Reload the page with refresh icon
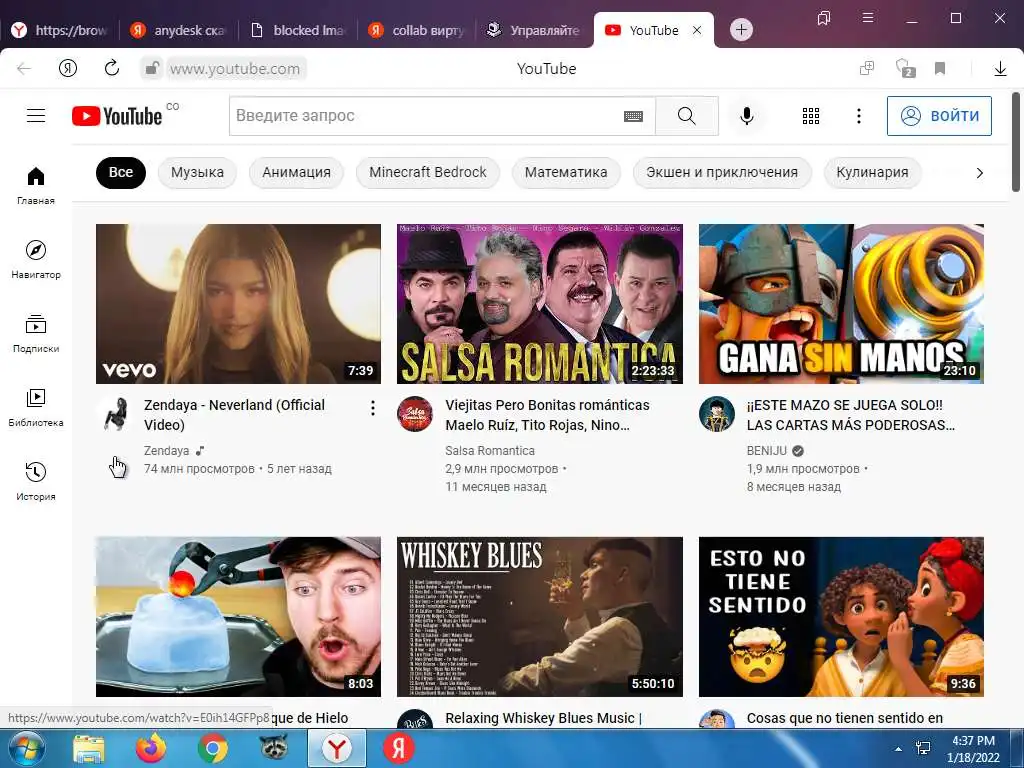This screenshot has width=1024, height=768. (112, 68)
